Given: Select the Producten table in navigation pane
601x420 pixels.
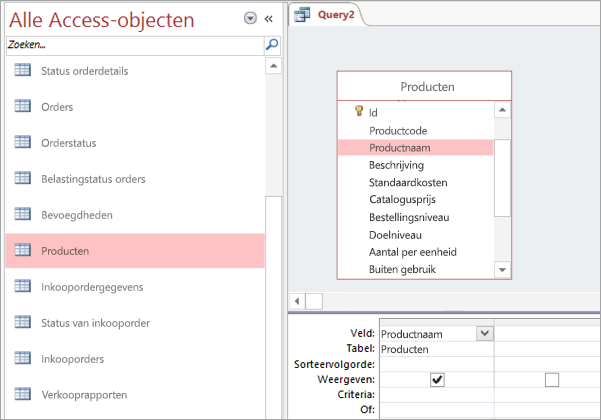Looking at the screenshot, I should click(x=135, y=251).
